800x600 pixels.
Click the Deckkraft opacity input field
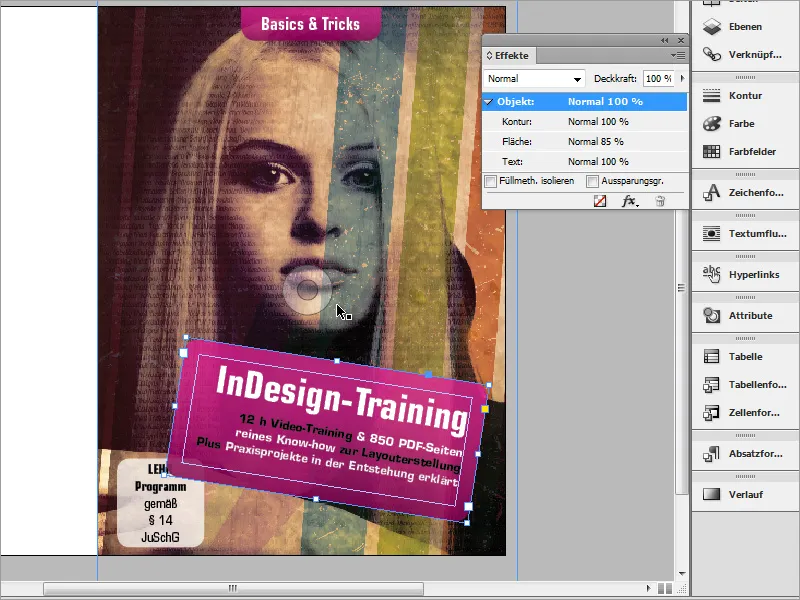coord(659,79)
